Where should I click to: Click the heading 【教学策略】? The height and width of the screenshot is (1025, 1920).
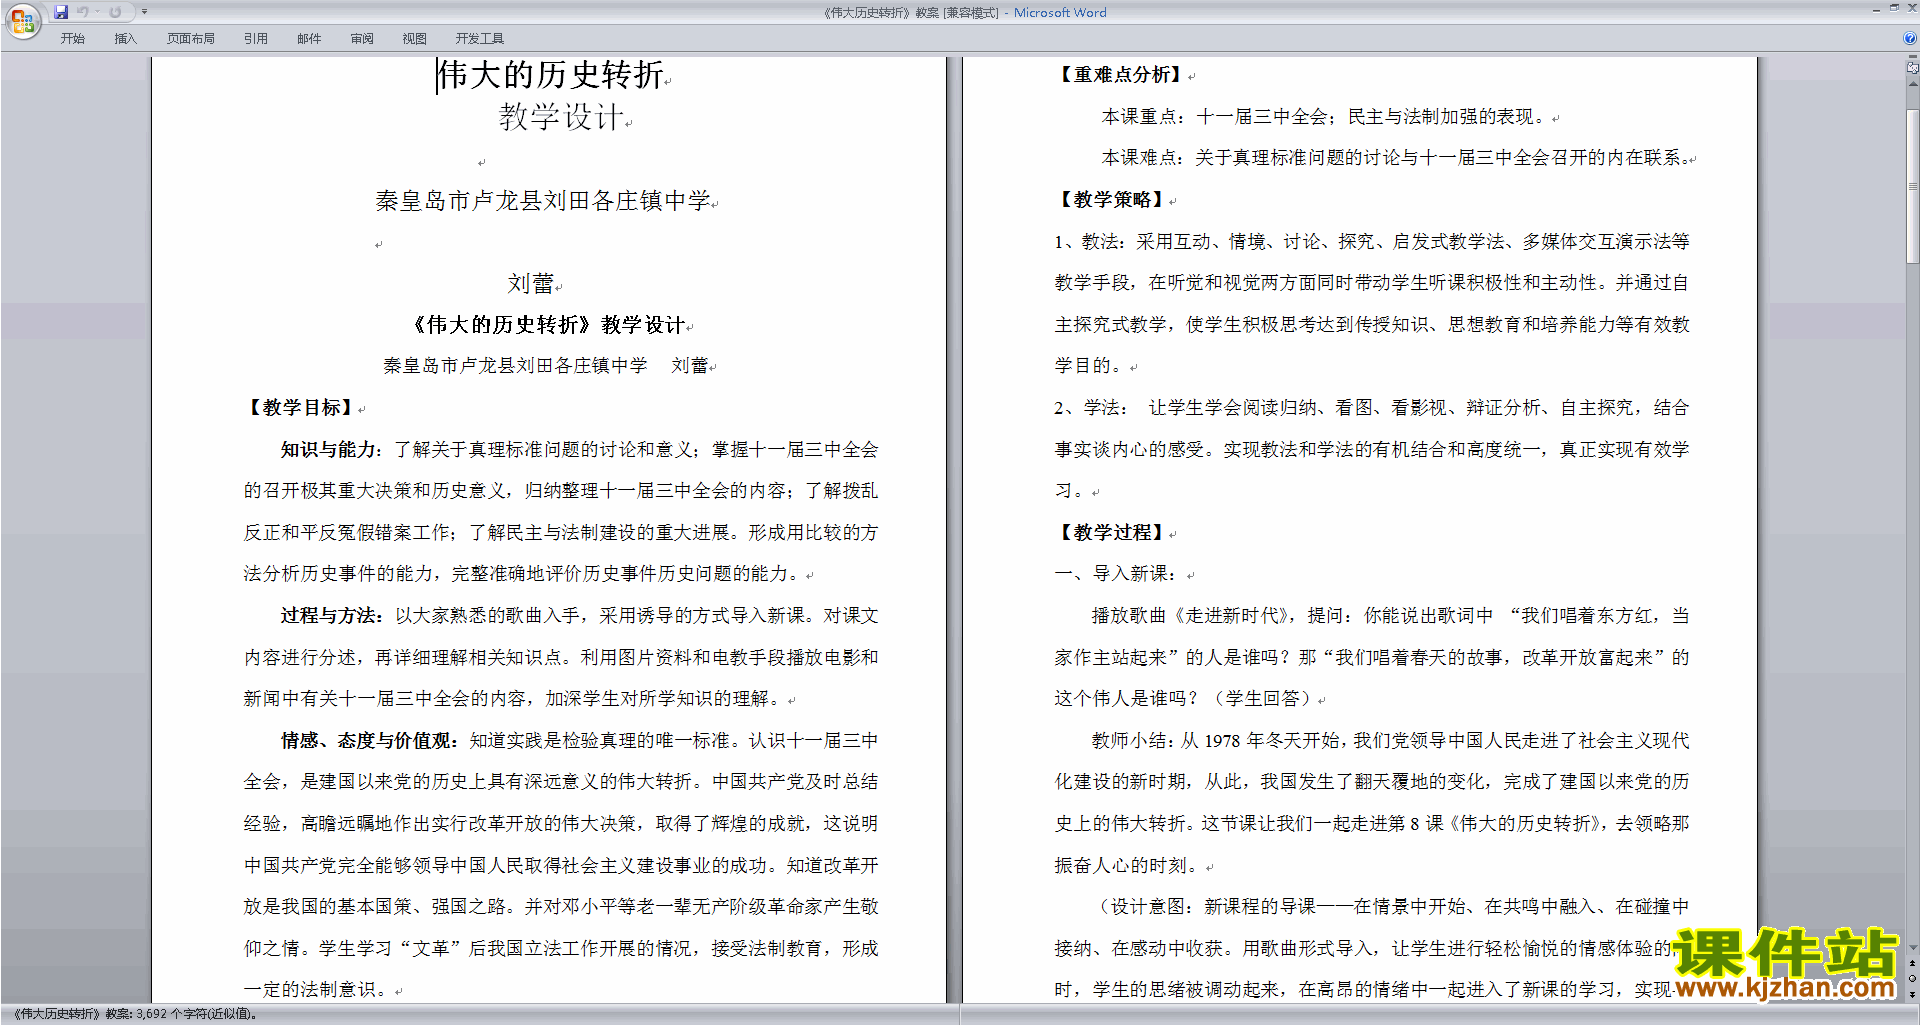click(x=1111, y=200)
